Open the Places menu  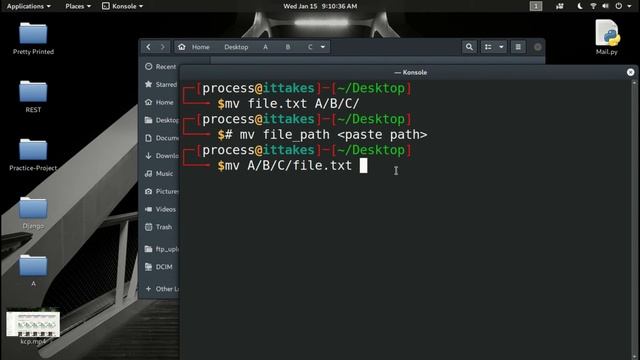[x=78, y=6]
